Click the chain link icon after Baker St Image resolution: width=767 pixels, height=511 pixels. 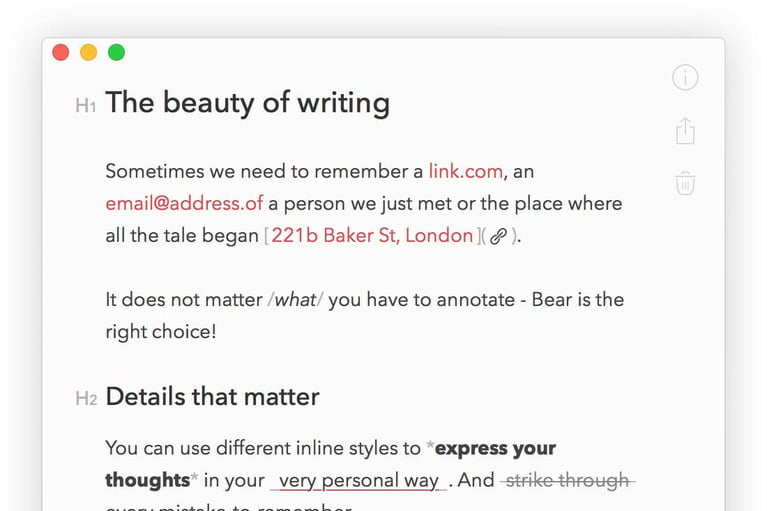pyautogui.click(x=498, y=237)
